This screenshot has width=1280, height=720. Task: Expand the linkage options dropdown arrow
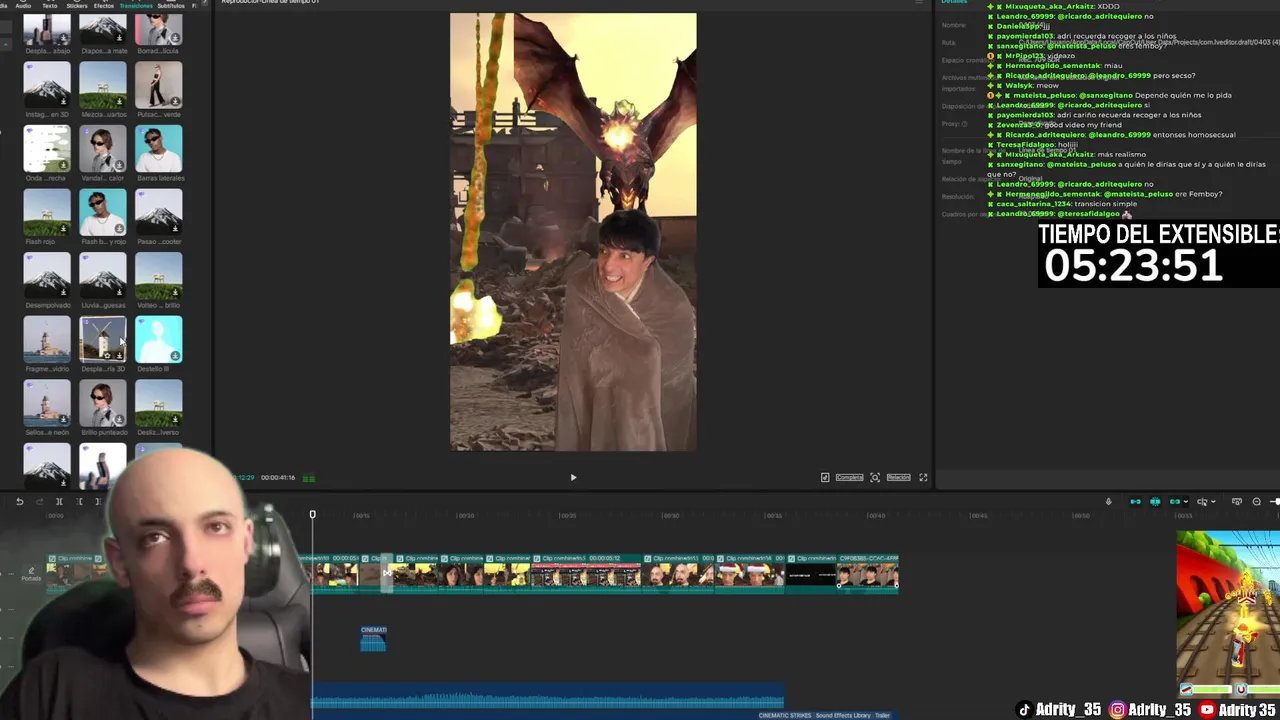(x=1186, y=502)
